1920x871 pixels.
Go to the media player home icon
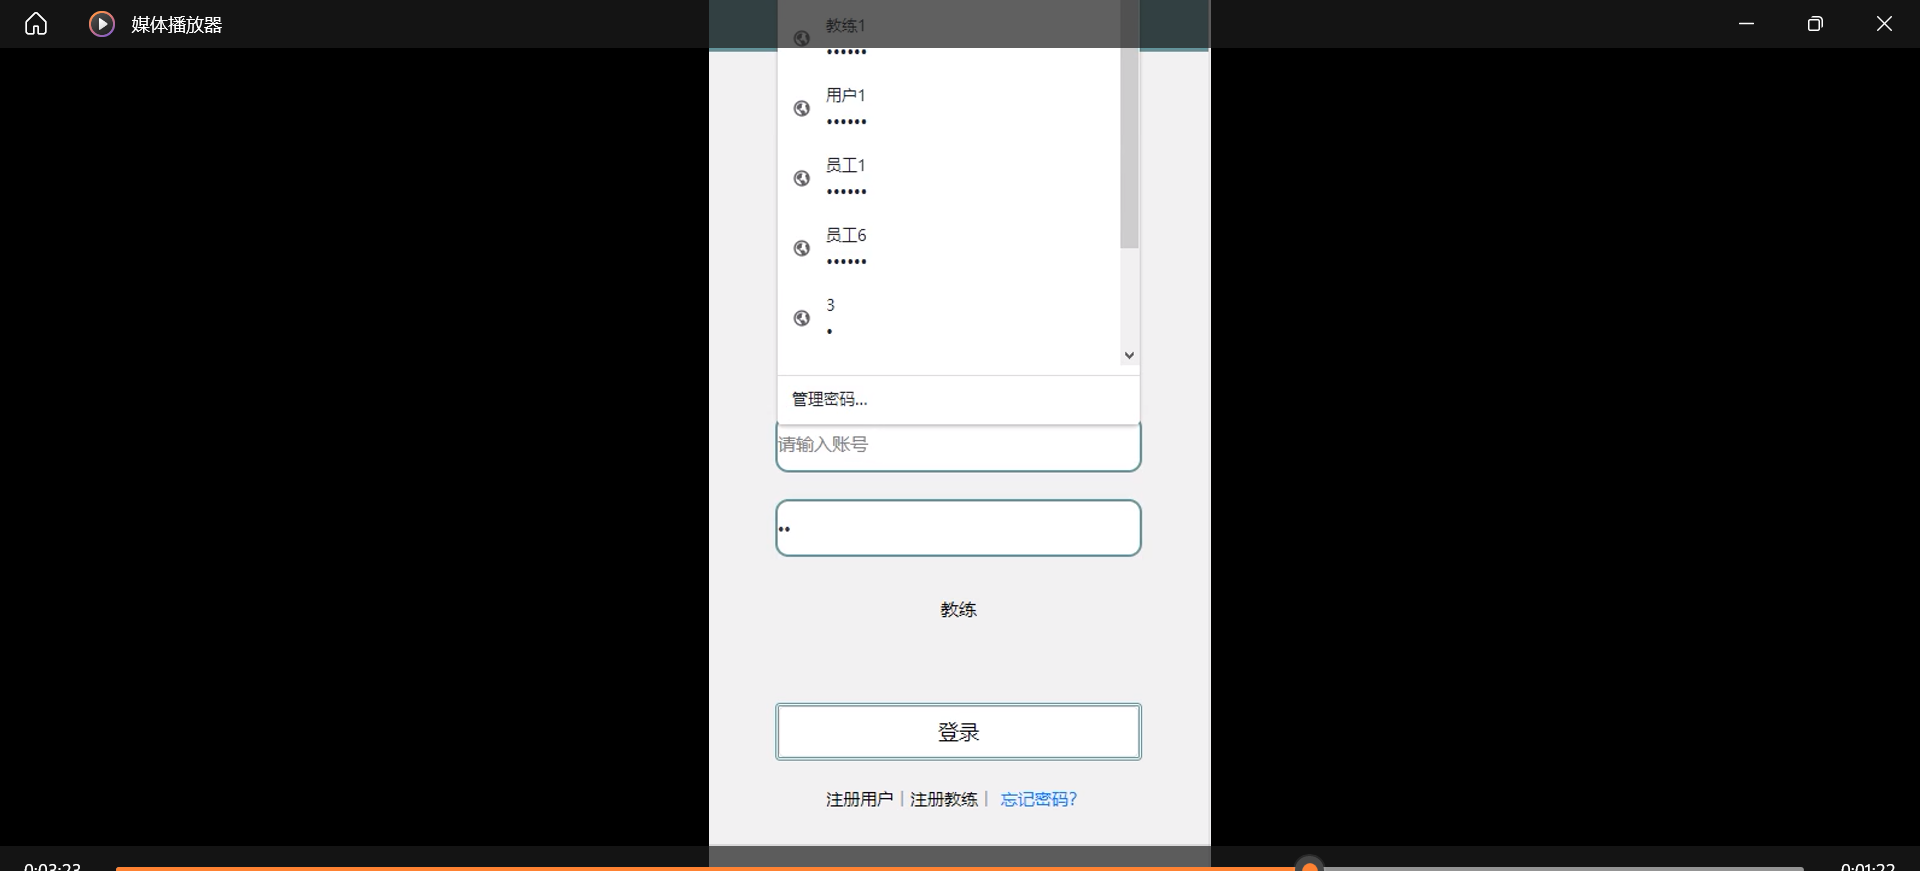coord(36,24)
